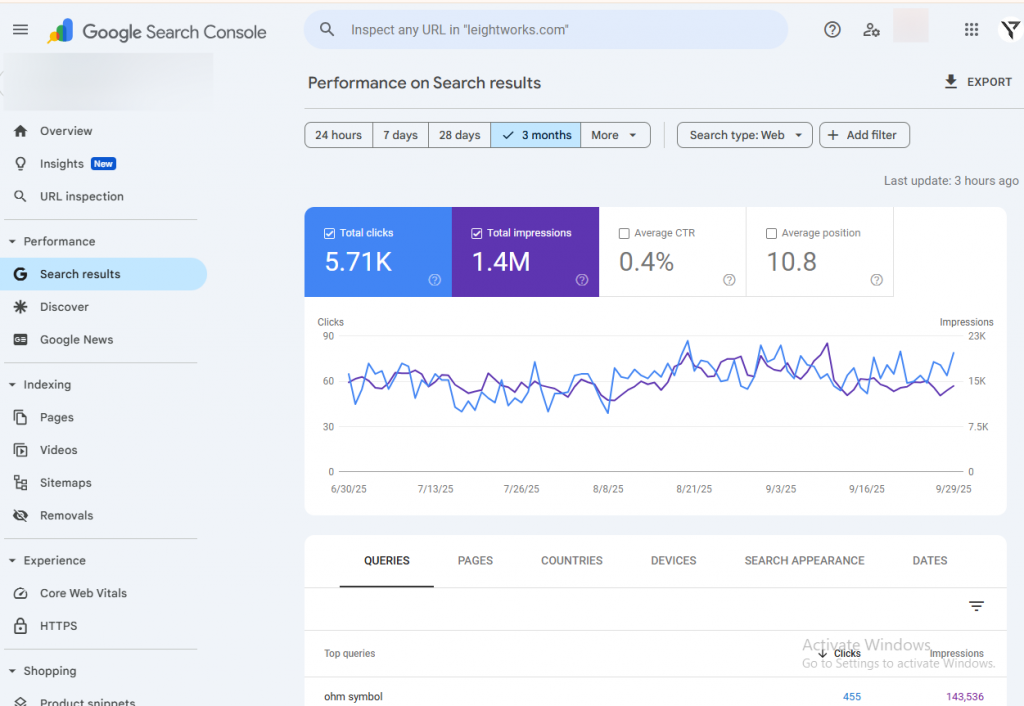This screenshot has width=1024, height=706.
Task: Open Core Web Vitals in sidebar
Action: [83, 593]
